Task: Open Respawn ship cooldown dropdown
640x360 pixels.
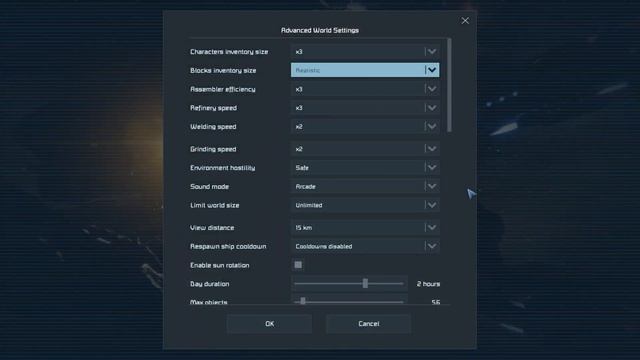Action: pyautogui.click(x=365, y=247)
